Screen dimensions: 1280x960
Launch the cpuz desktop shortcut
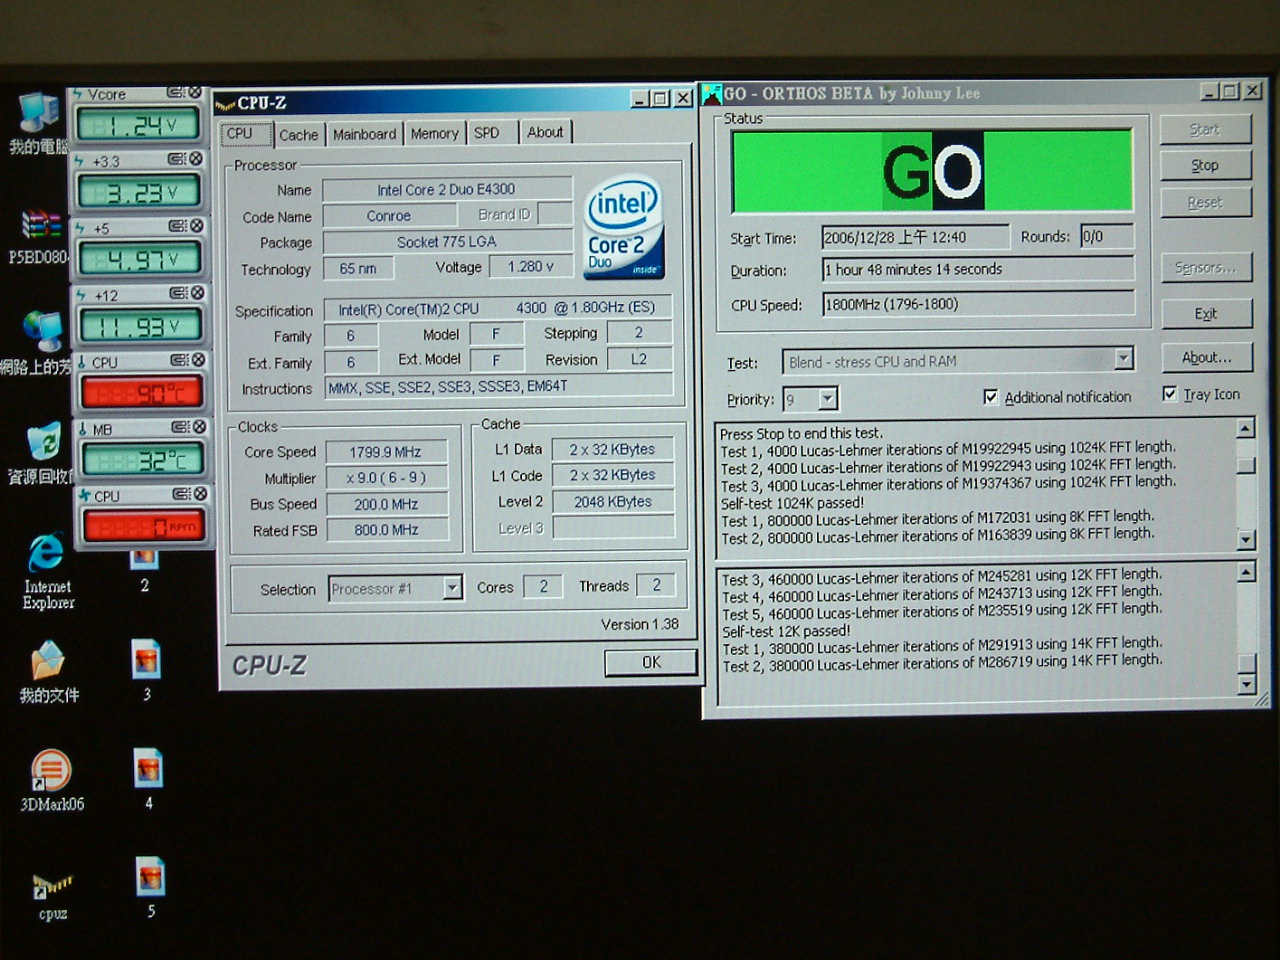pyautogui.click(x=52, y=896)
